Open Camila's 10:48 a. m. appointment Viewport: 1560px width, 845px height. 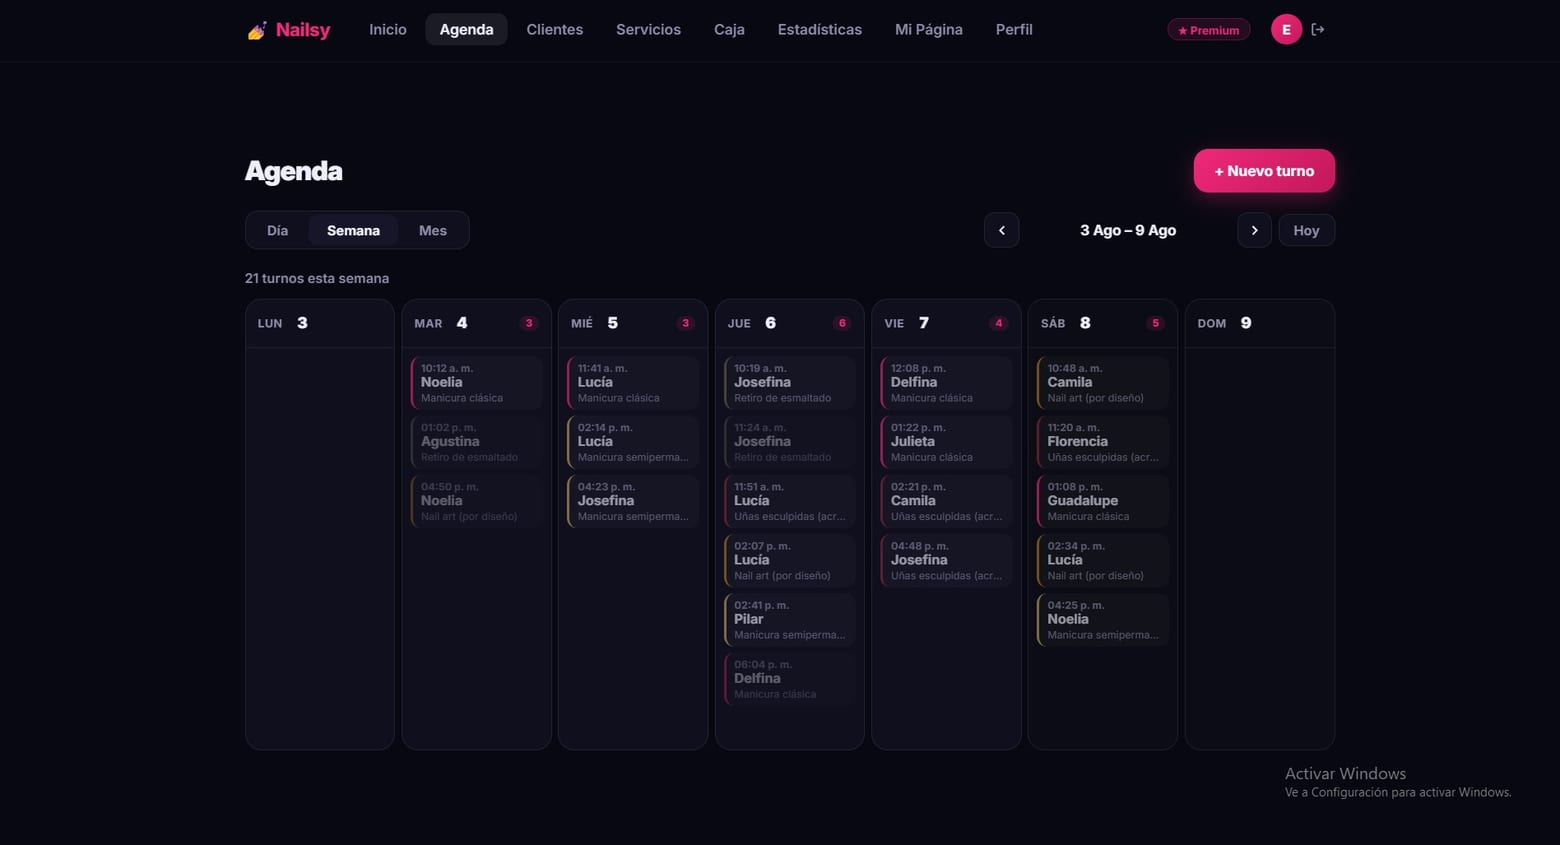[1103, 383]
